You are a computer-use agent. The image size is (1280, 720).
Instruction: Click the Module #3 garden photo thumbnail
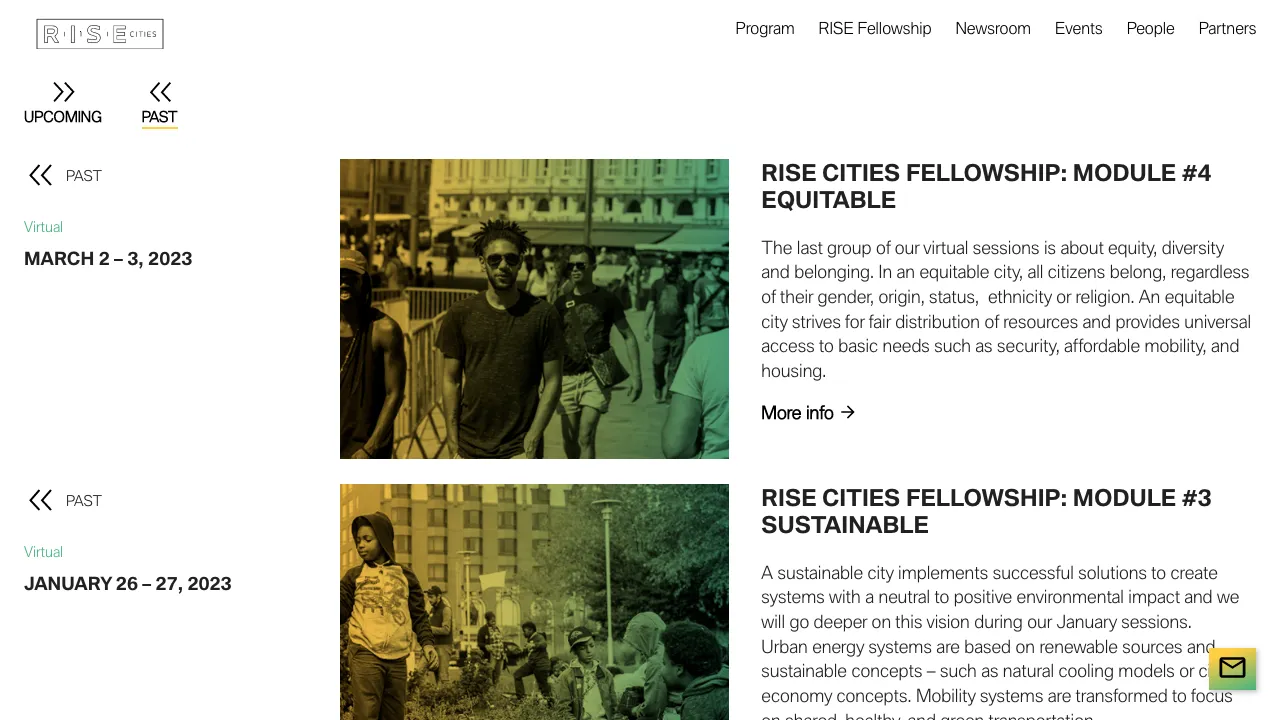(534, 601)
